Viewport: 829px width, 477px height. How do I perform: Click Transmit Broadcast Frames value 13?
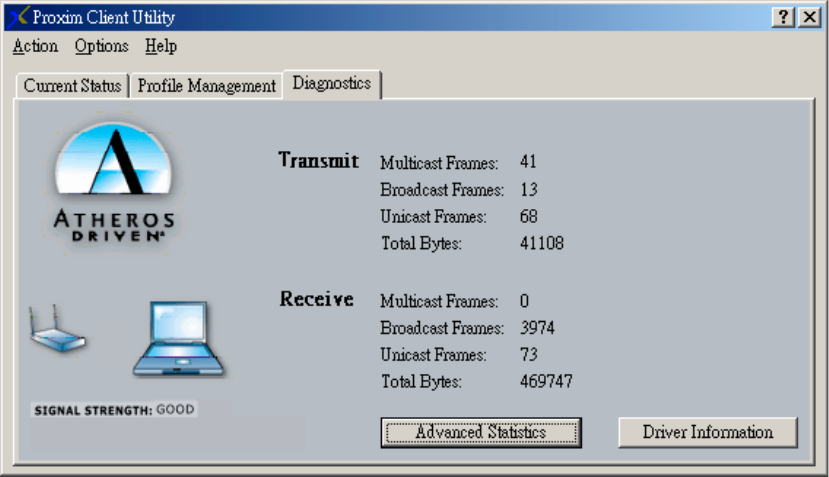529,189
